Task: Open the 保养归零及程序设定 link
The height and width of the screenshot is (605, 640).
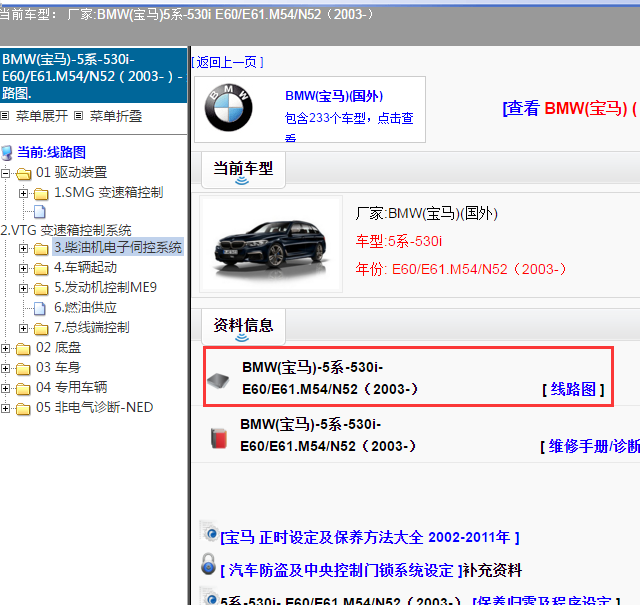Action: (547, 600)
